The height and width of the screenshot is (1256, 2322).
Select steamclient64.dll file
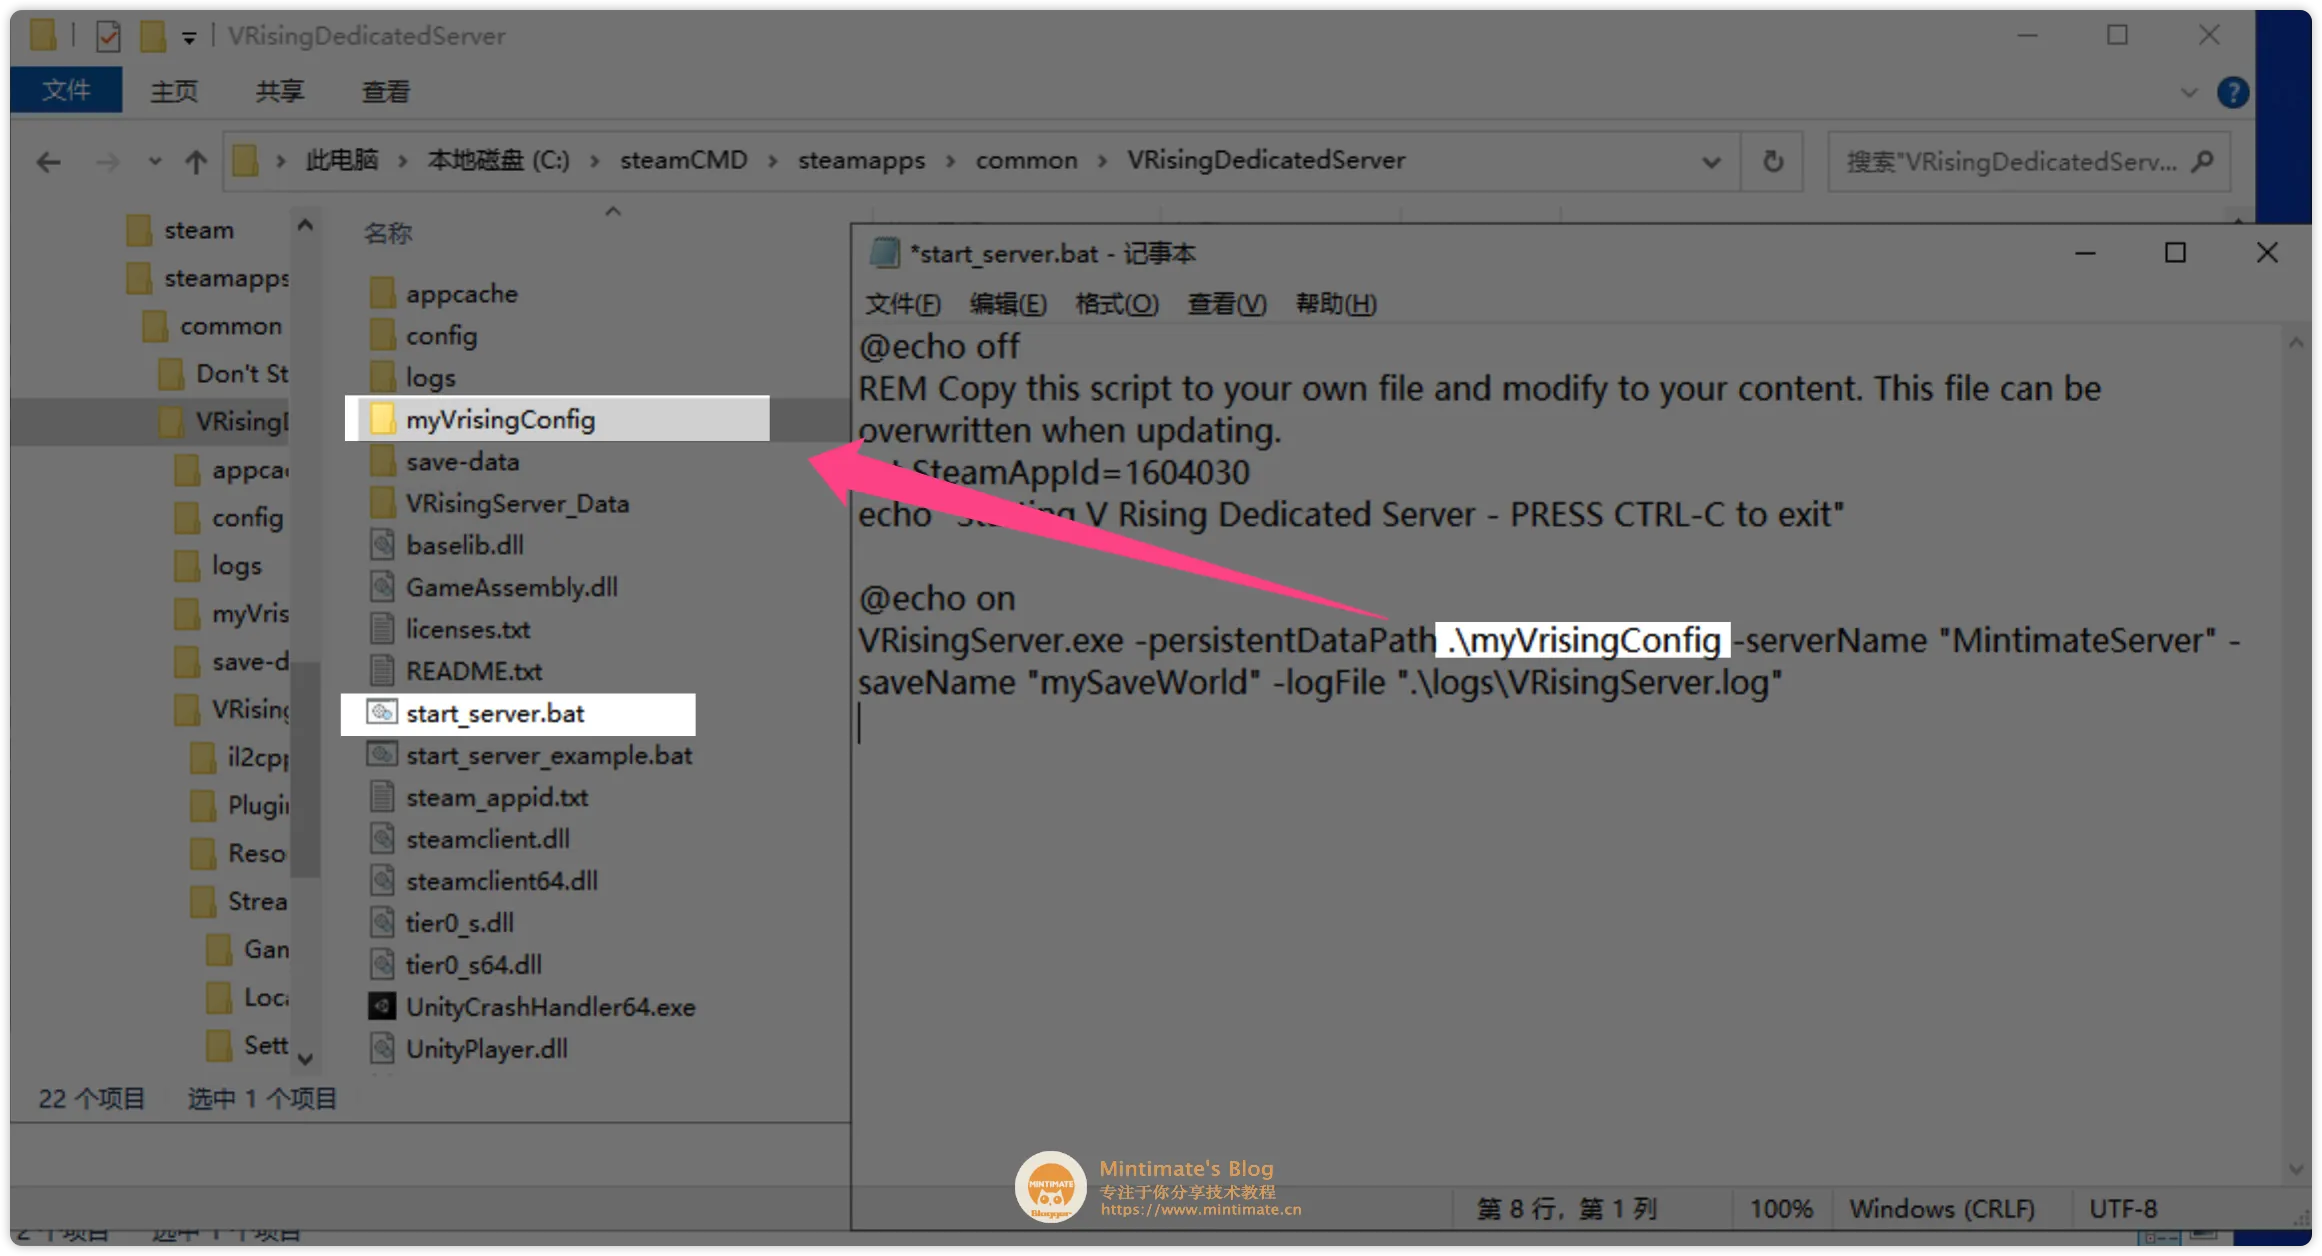tap(484, 881)
